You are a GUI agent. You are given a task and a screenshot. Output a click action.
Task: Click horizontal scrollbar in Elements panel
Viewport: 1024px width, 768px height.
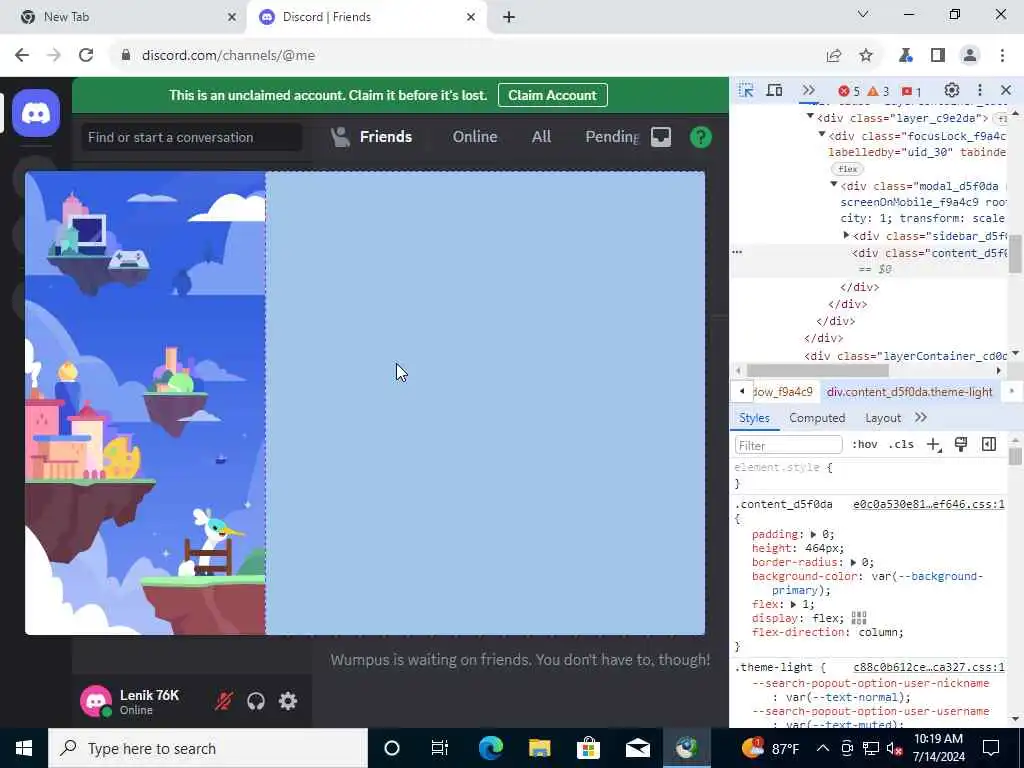(818, 370)
